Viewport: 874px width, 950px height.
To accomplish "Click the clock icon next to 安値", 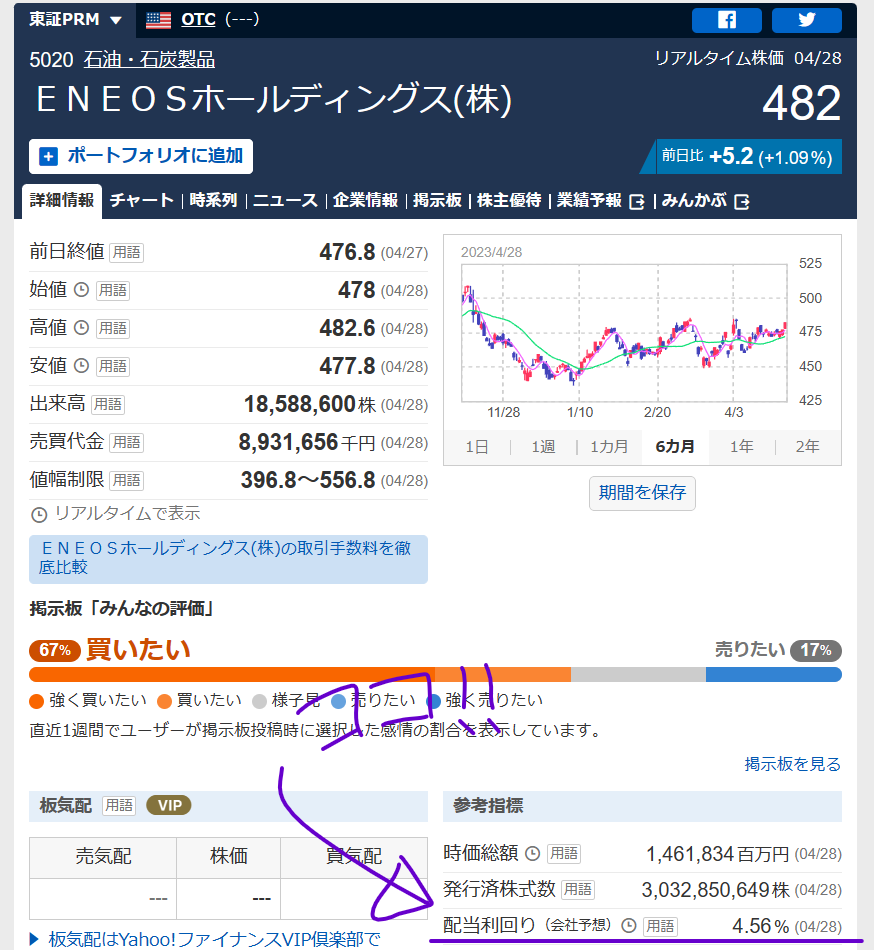I will (x=81, y=366).
